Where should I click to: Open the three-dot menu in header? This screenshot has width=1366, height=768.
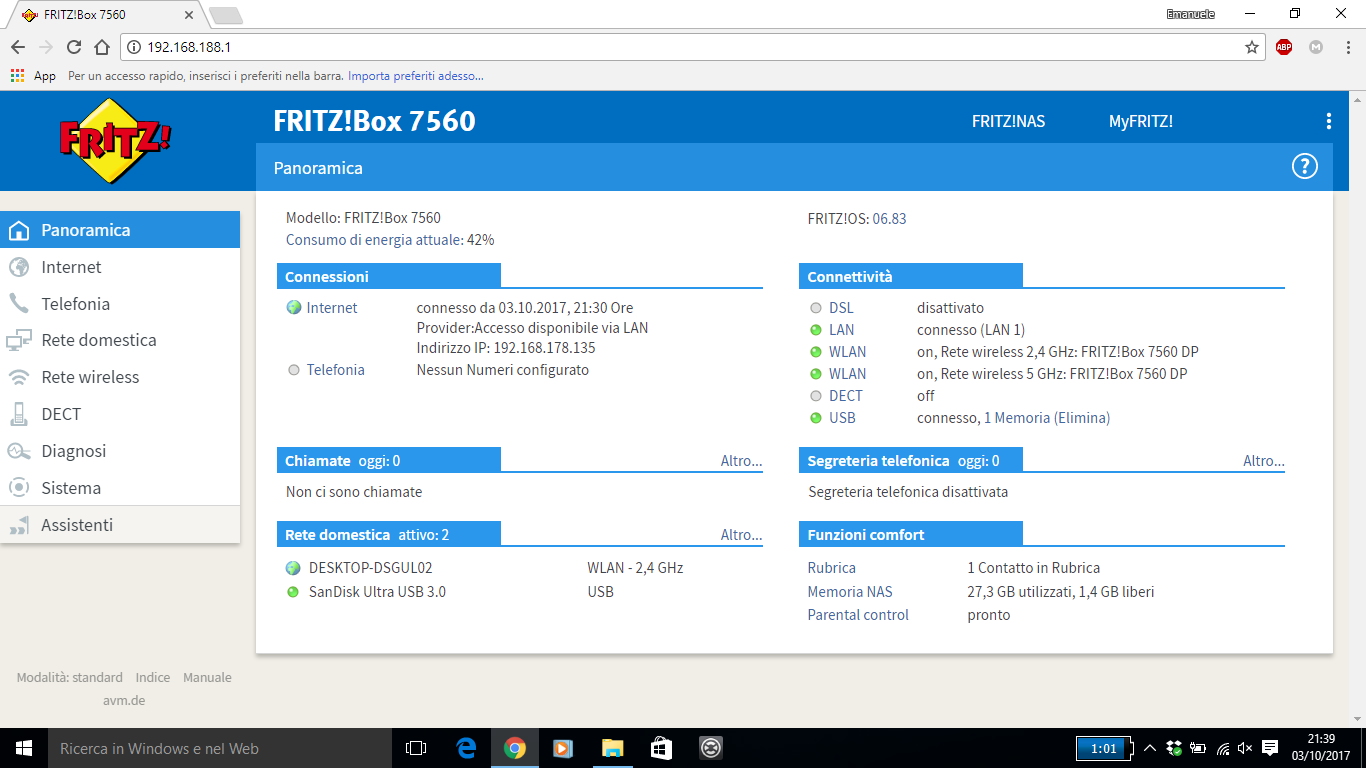coord(1328,121)
